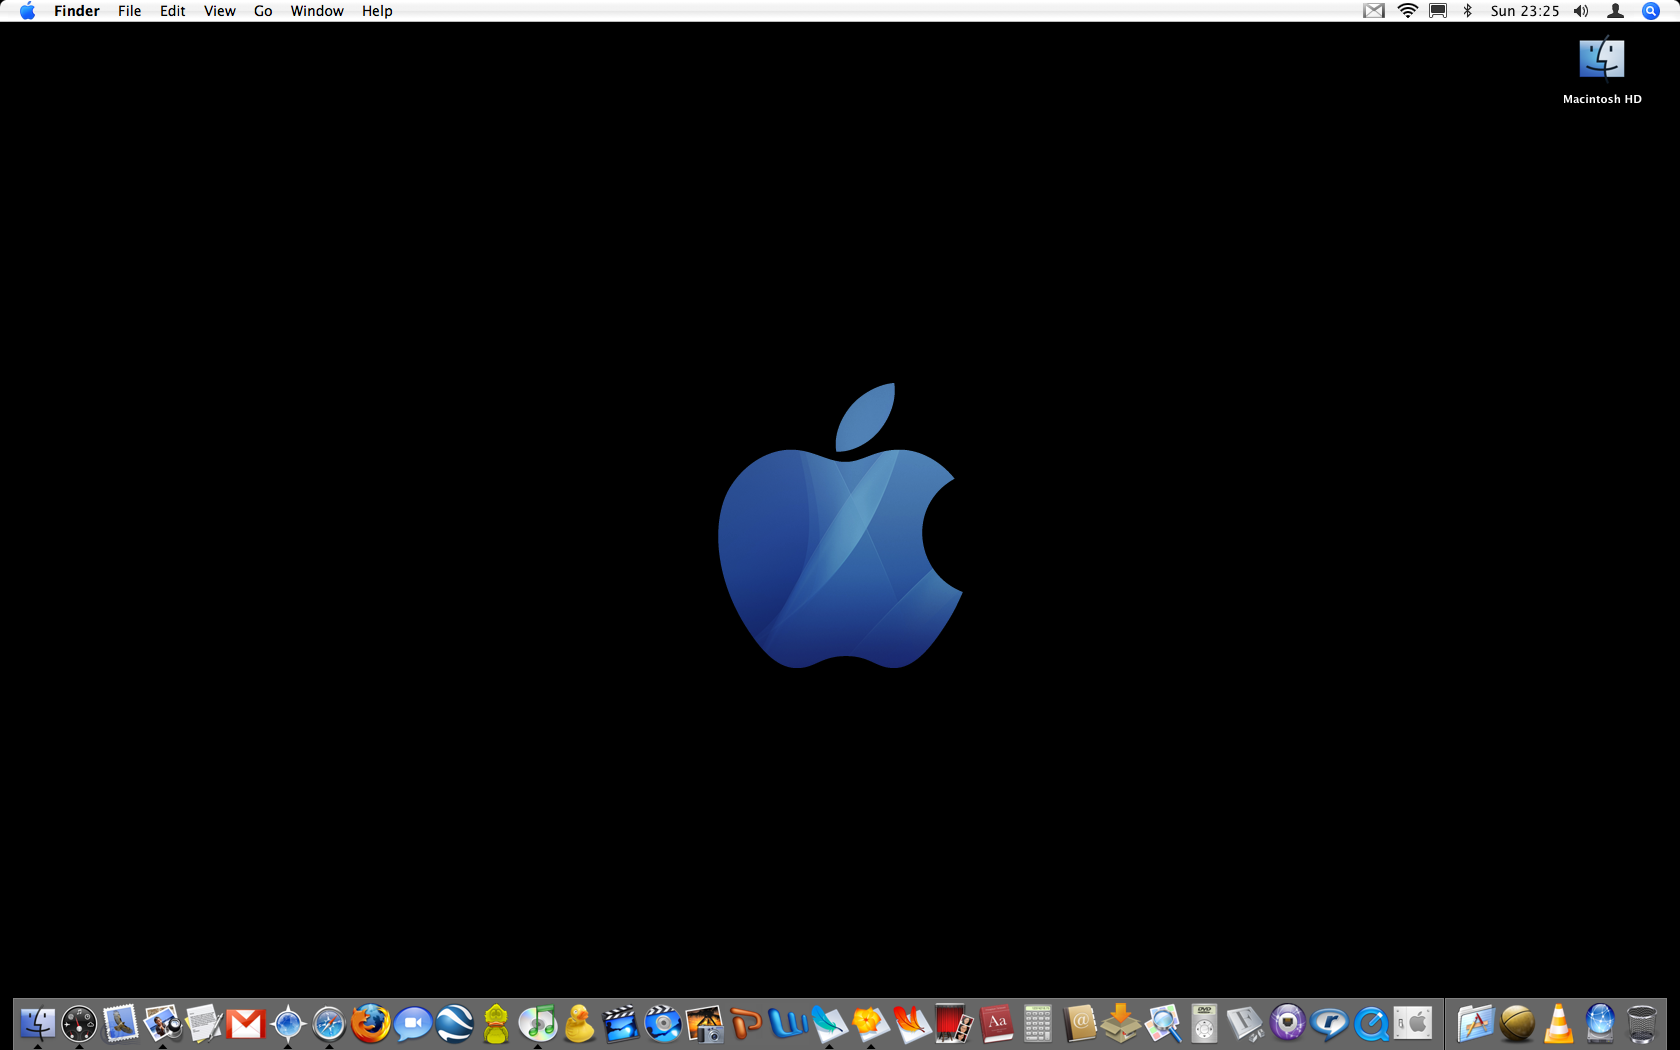1680x1050 pixels.
Task: Open the Applications folder stack
Action: point(1475,1023)
